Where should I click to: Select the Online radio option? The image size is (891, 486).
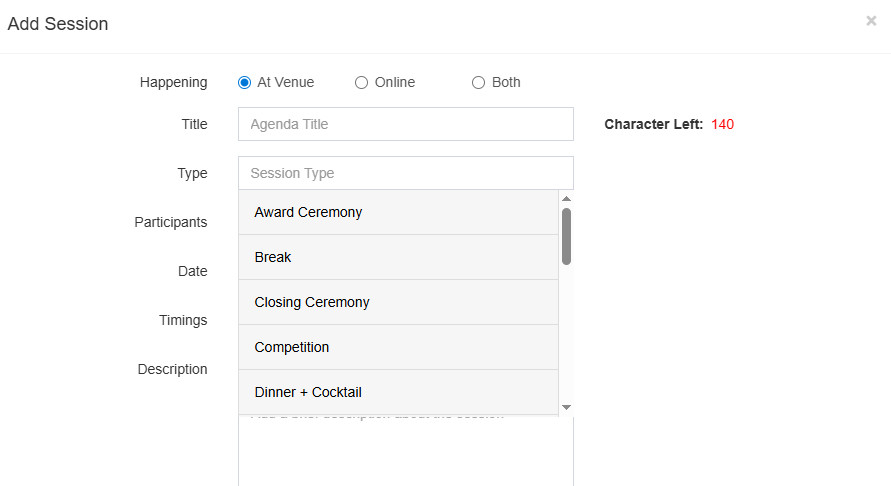[x=361, y=83]
